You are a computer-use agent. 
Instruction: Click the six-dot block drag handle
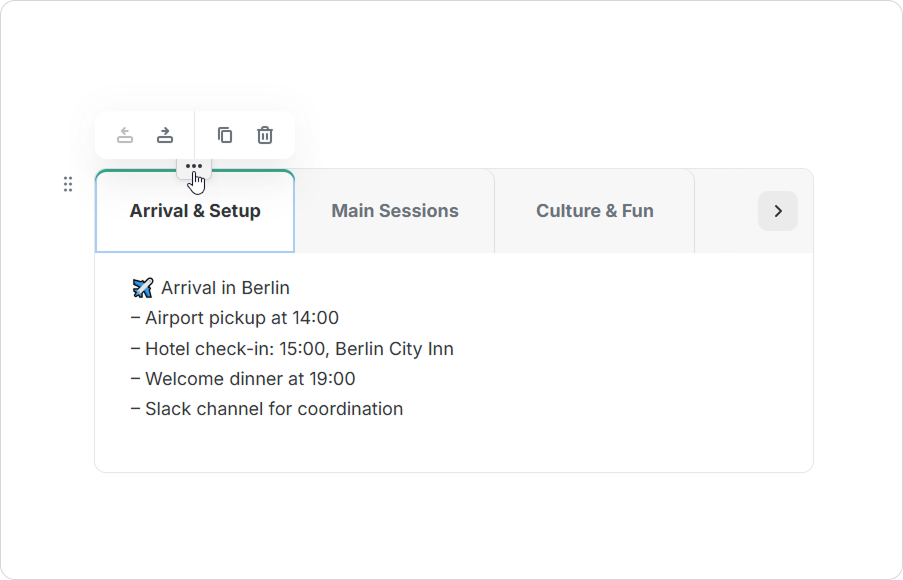(x=68, y=184)
